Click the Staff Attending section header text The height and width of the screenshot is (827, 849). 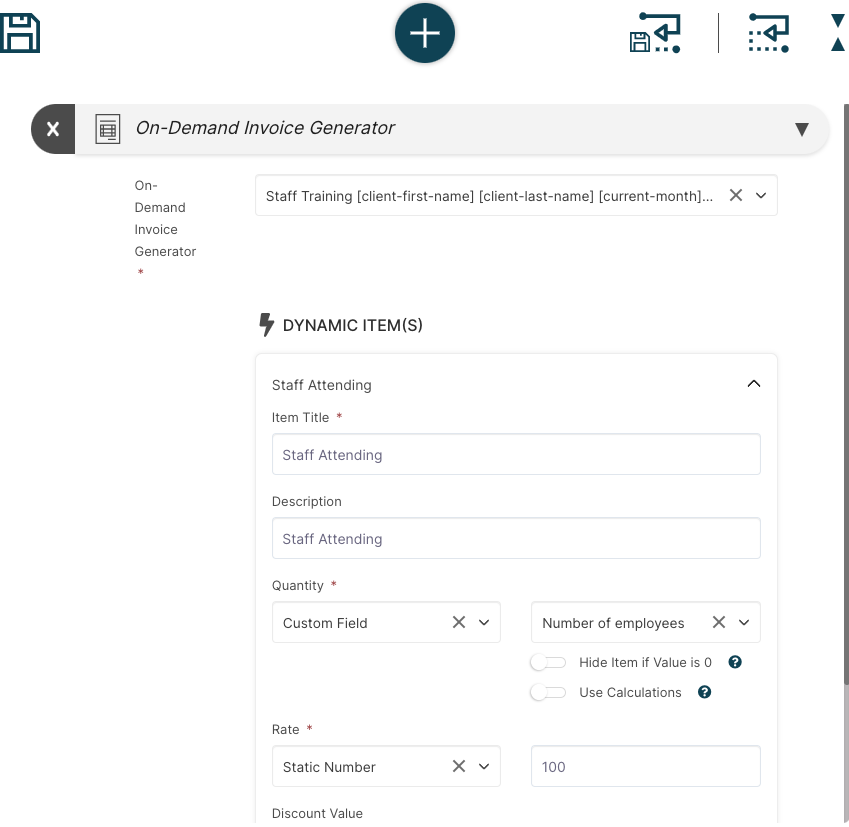(322, 385)
